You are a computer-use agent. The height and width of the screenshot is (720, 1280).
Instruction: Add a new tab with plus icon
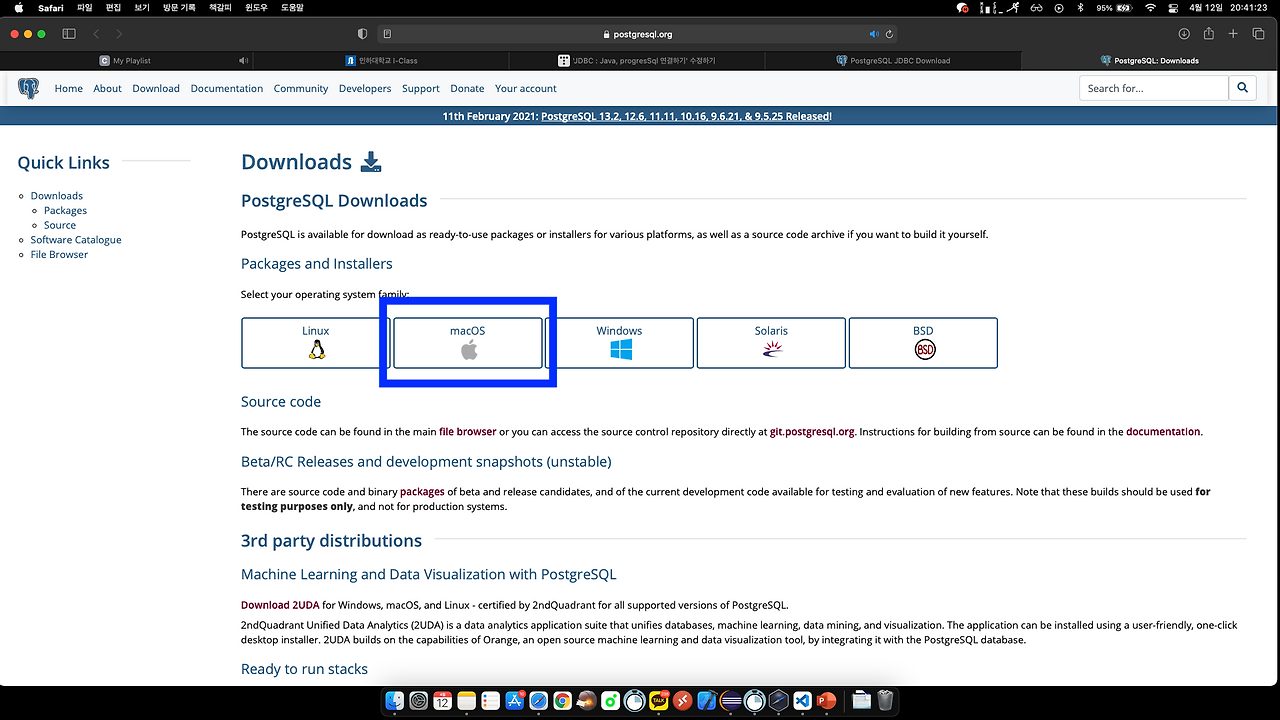click(1233, 33)
